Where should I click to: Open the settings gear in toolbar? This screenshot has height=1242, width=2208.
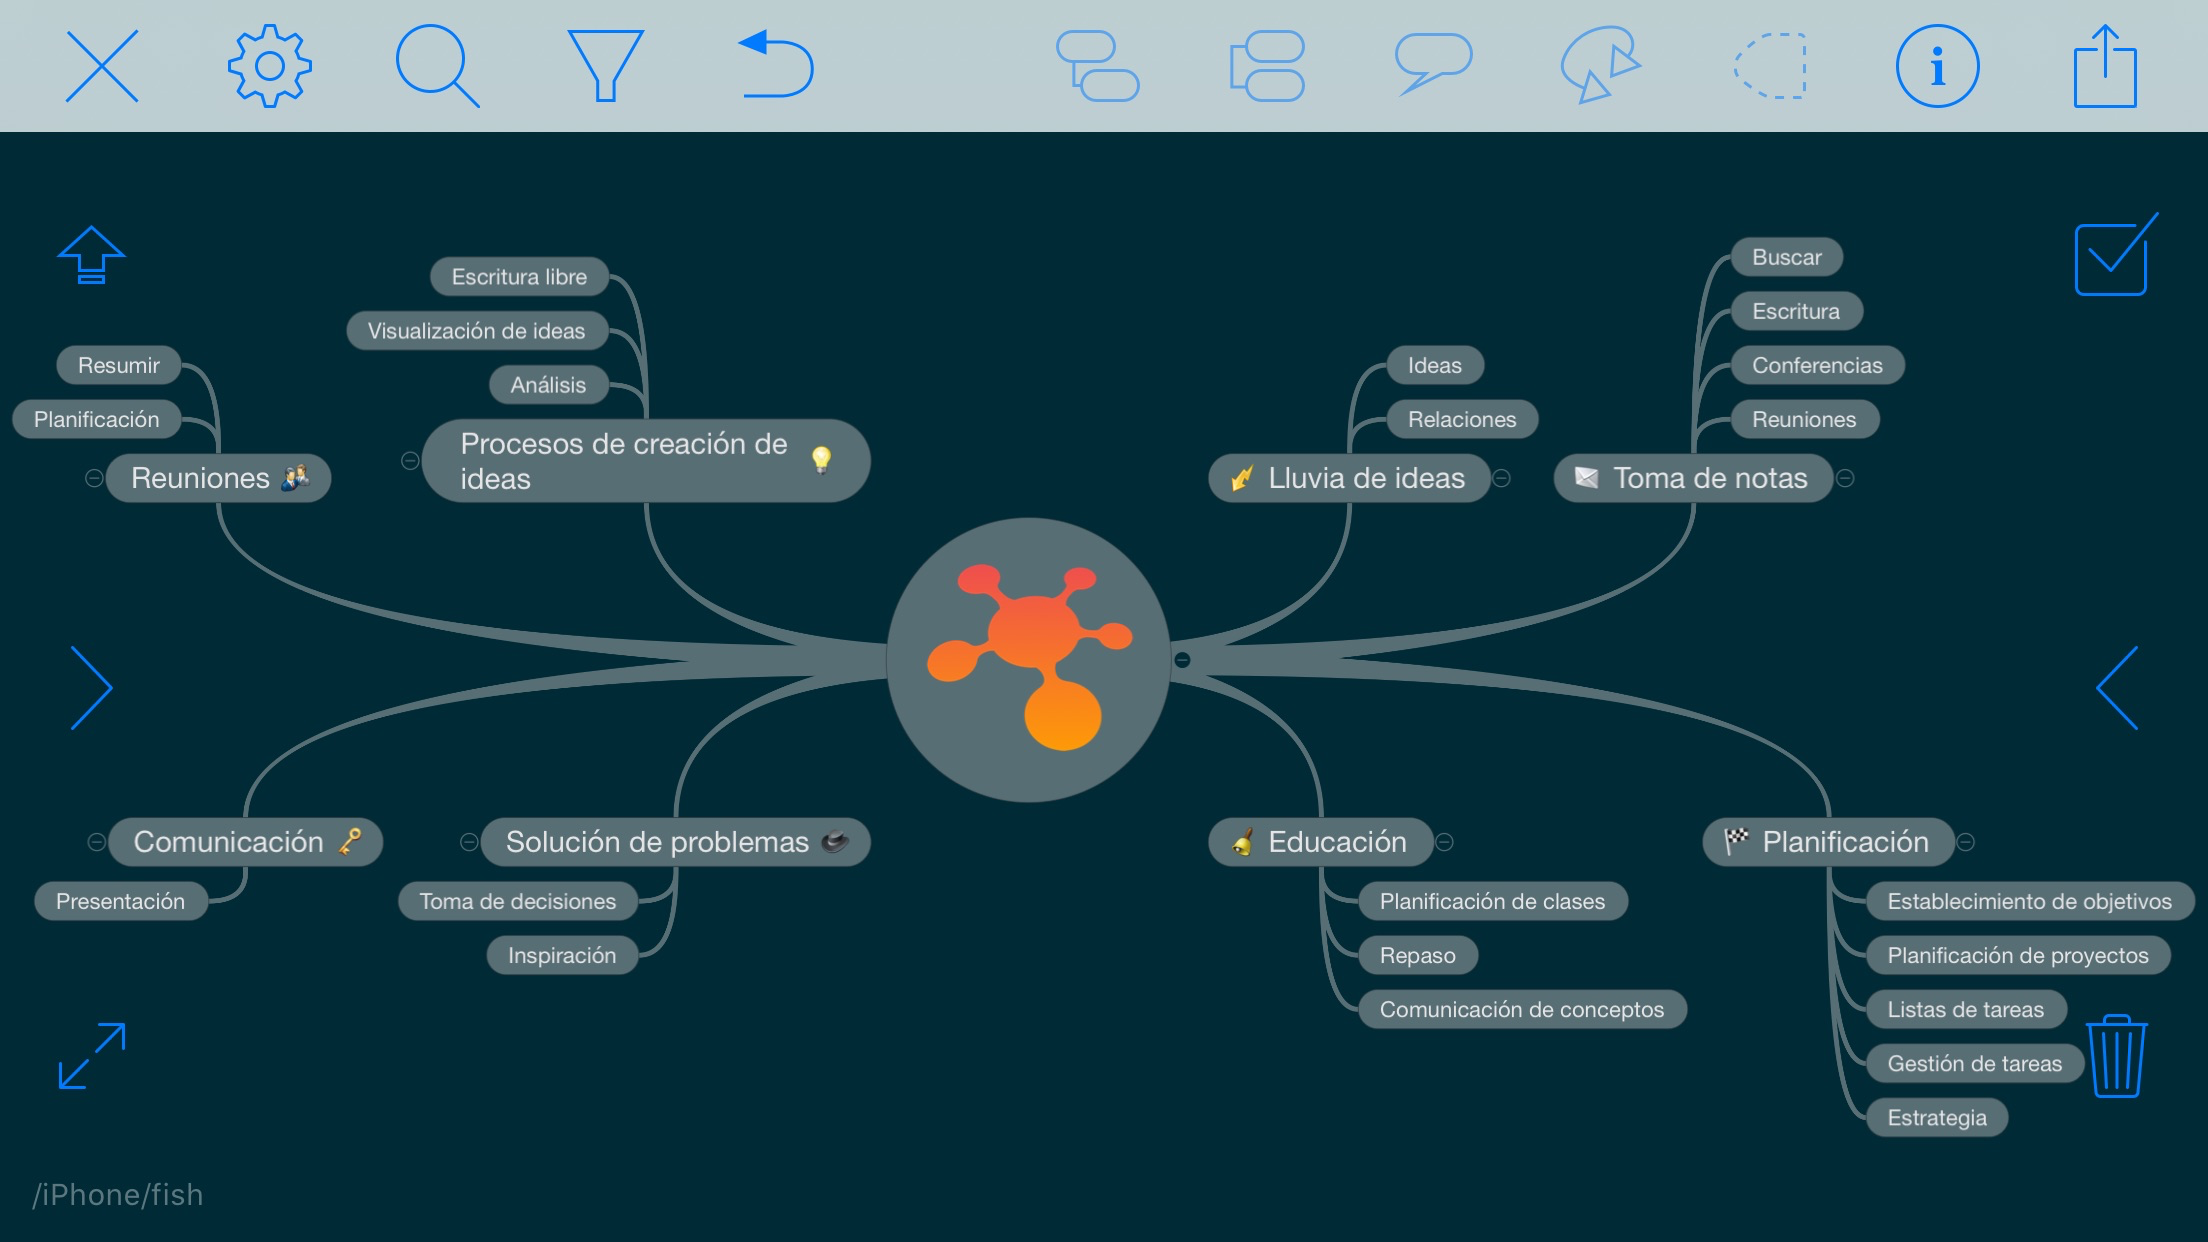[269, 66]
